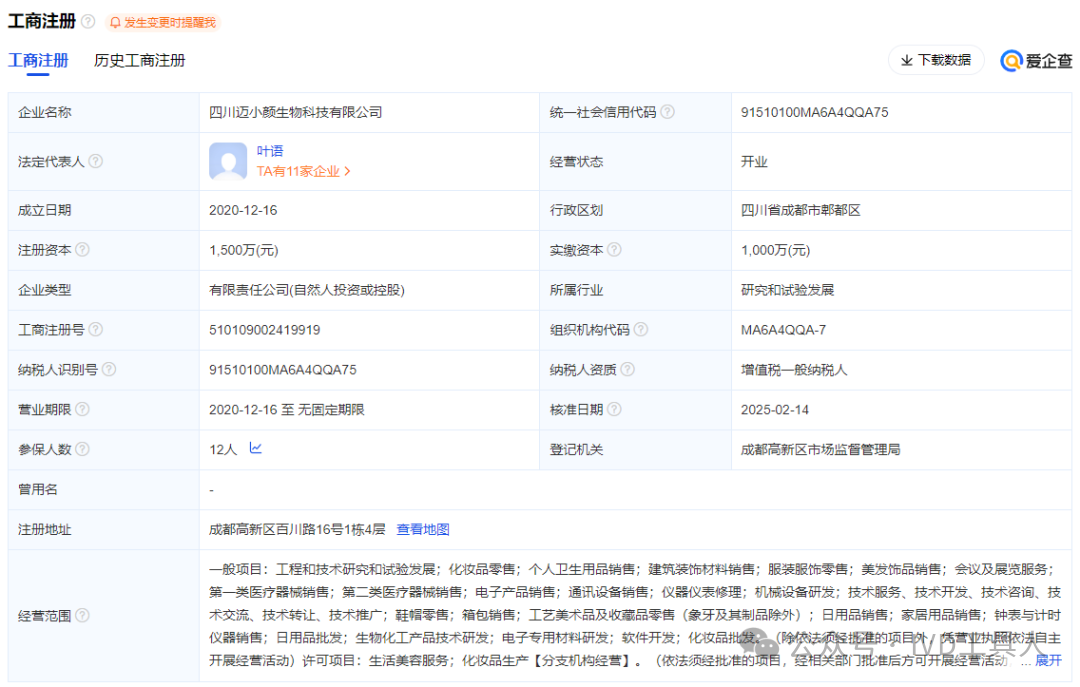Image resolution: width=1080 pixels, height=687 pixels.
Task: Click help icon beside 纳税人识别号
Action: [x=109, y=369]
